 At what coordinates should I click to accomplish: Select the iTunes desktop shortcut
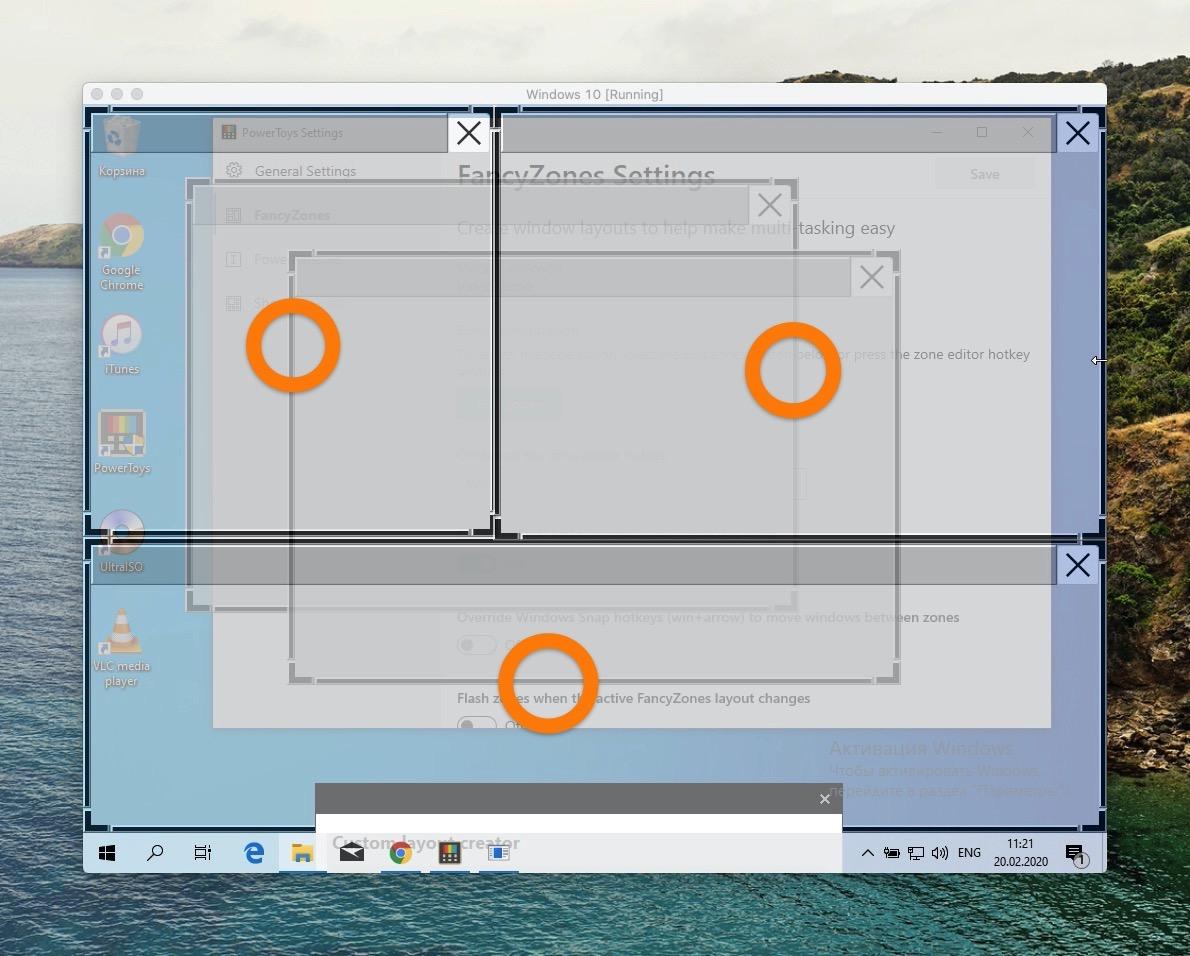tap(121, 345)
